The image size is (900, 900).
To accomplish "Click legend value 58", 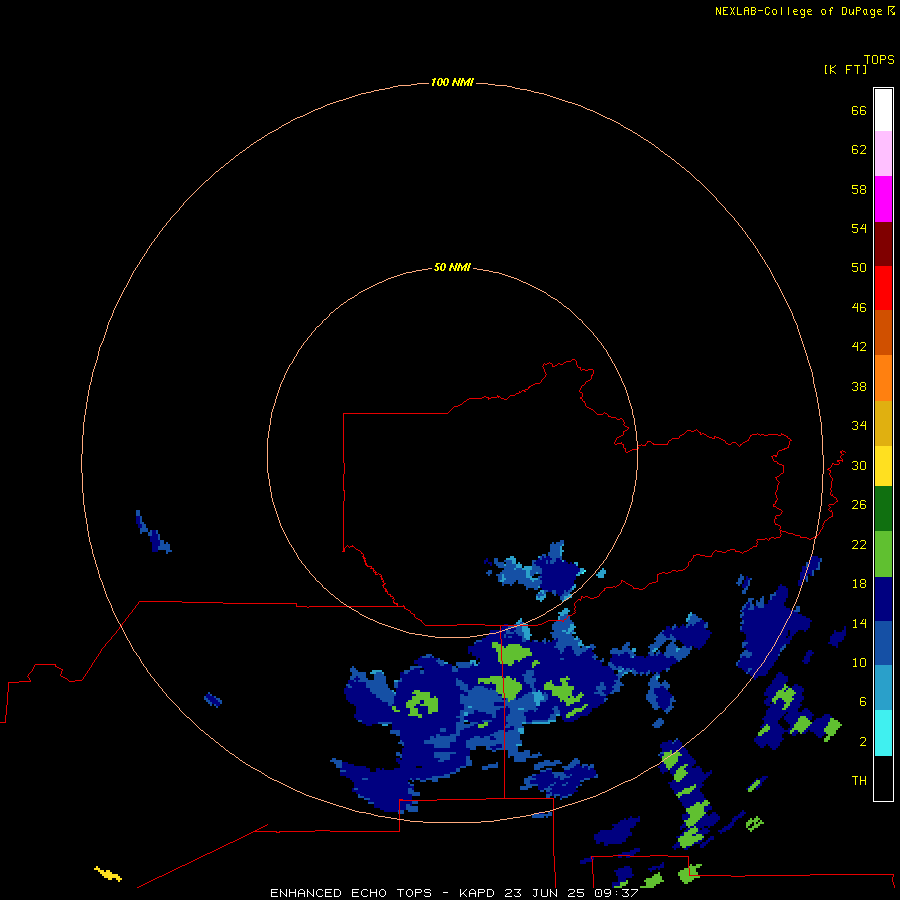I will (x=859, y=189).
